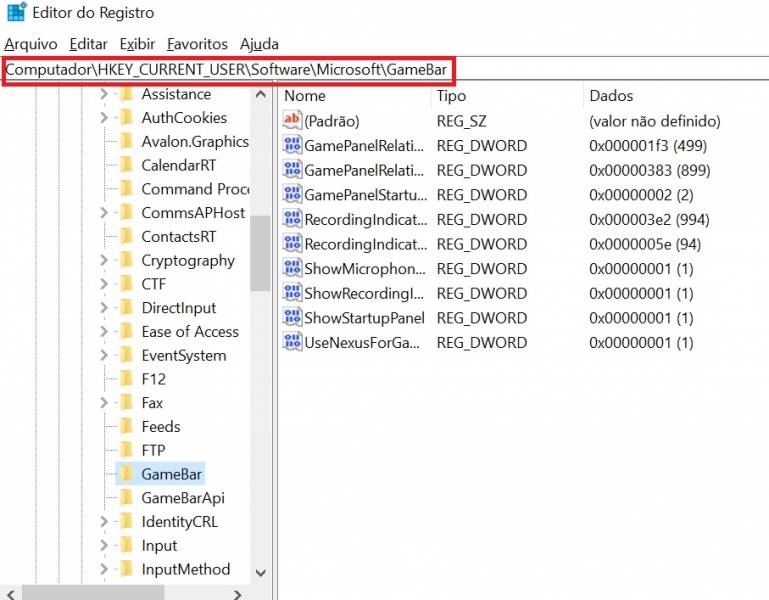Click the 0x00000002 (2) data cell
Screen dimensions: 769x600
click(x=641, y=195)
